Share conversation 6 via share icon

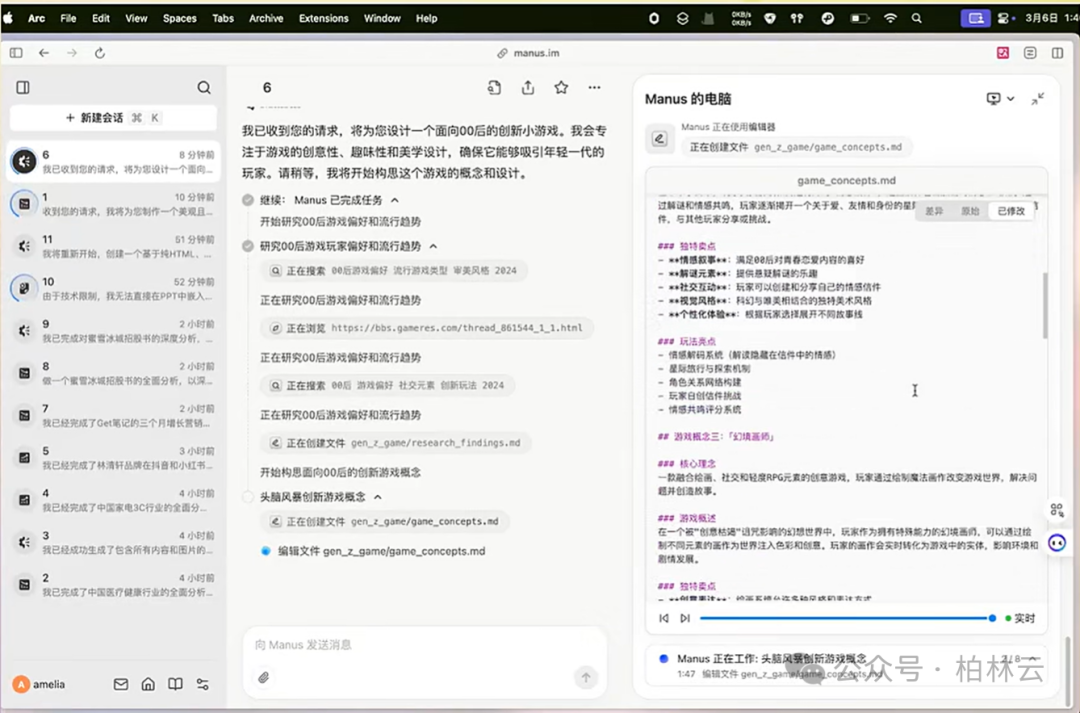(528, 87)
